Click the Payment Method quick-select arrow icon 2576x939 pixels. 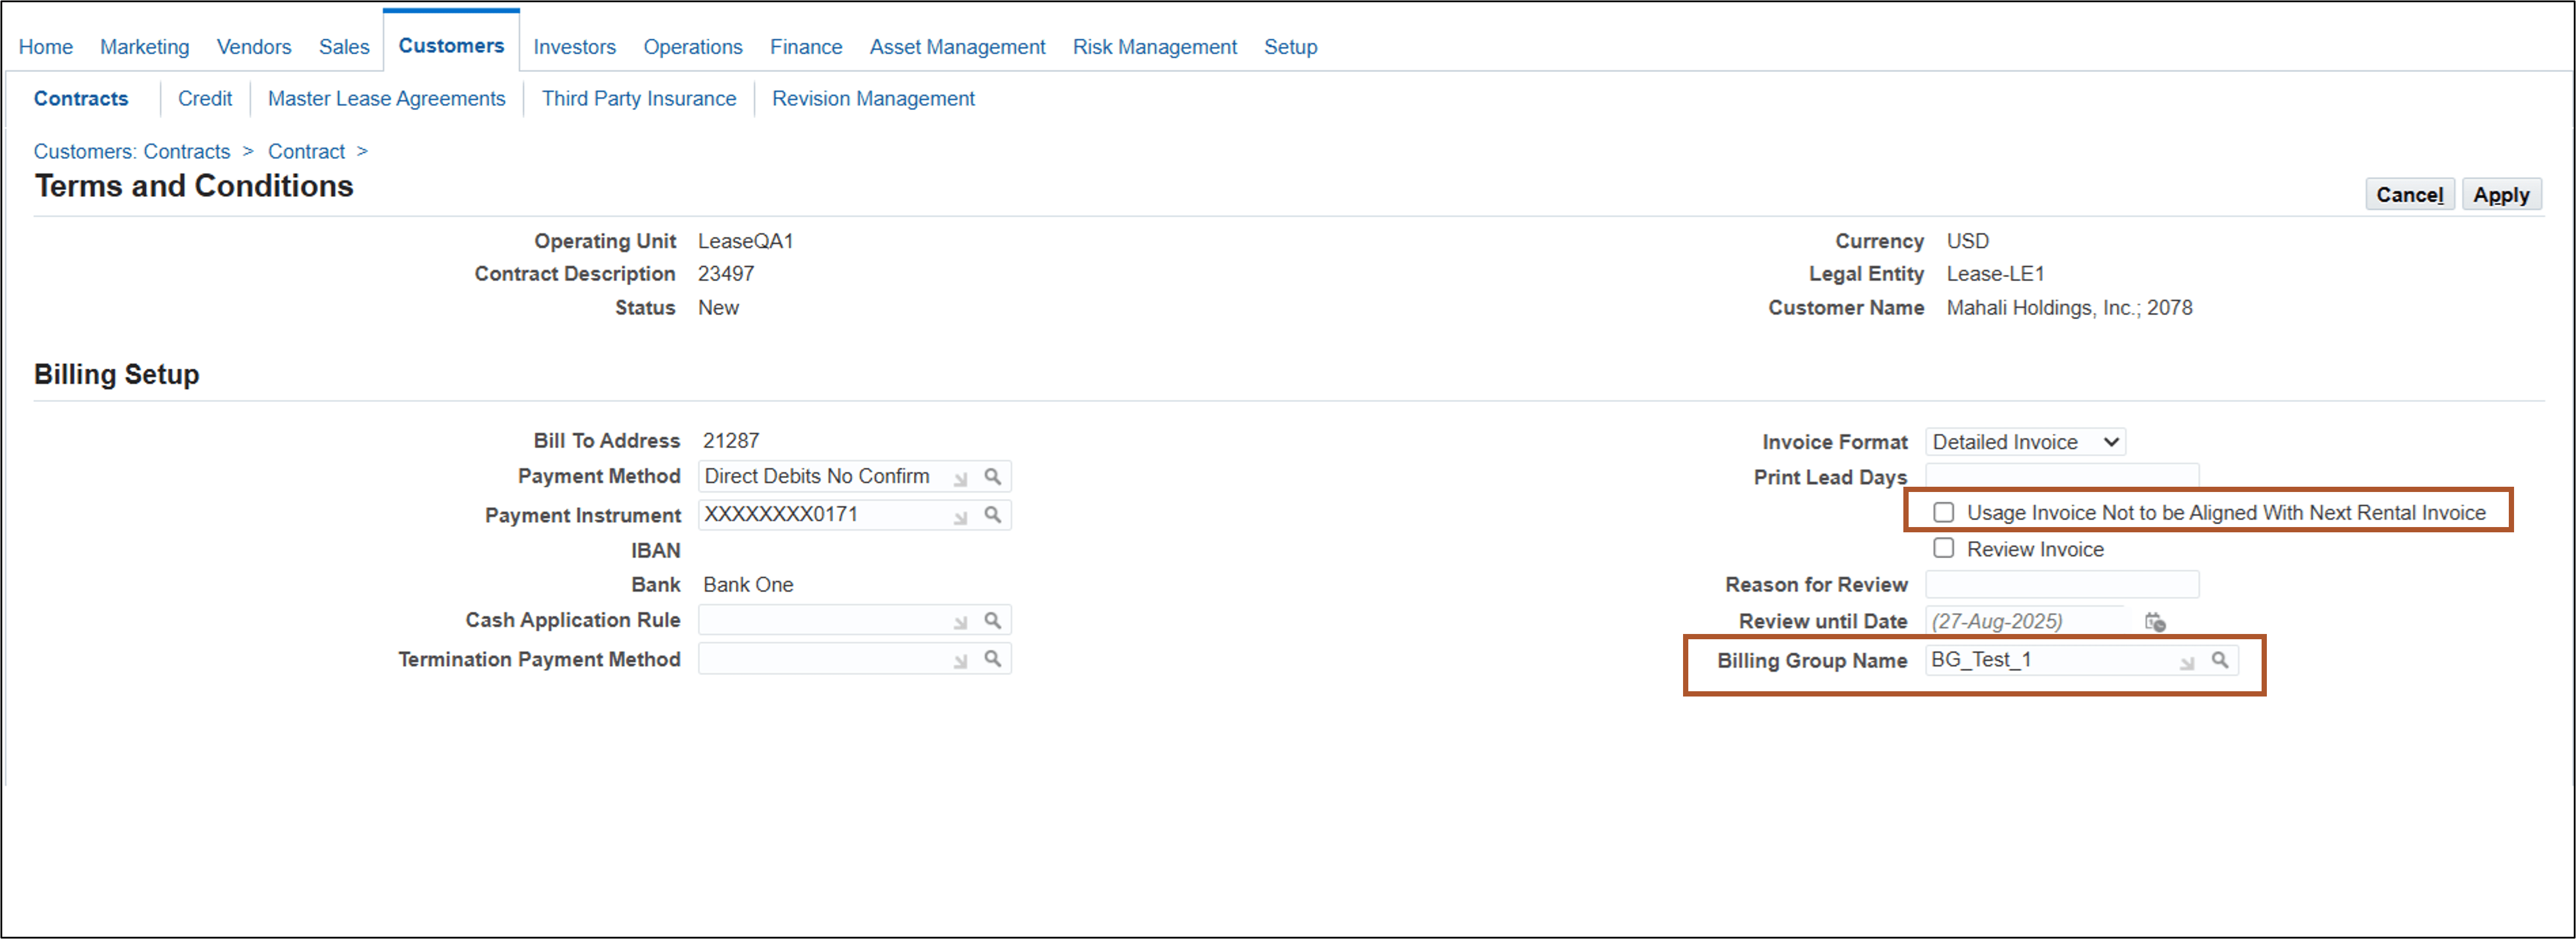[960, 478]
